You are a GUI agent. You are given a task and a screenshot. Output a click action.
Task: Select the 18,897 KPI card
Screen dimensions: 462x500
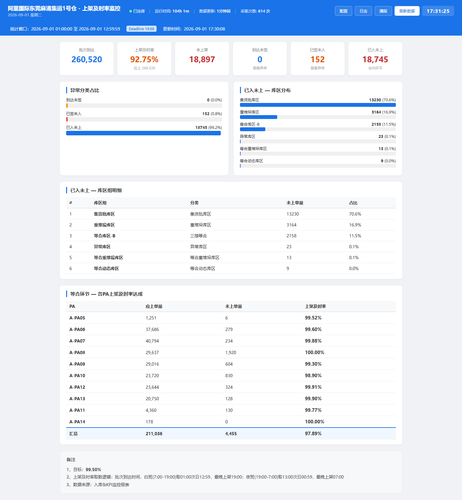[x=202, y=59]
